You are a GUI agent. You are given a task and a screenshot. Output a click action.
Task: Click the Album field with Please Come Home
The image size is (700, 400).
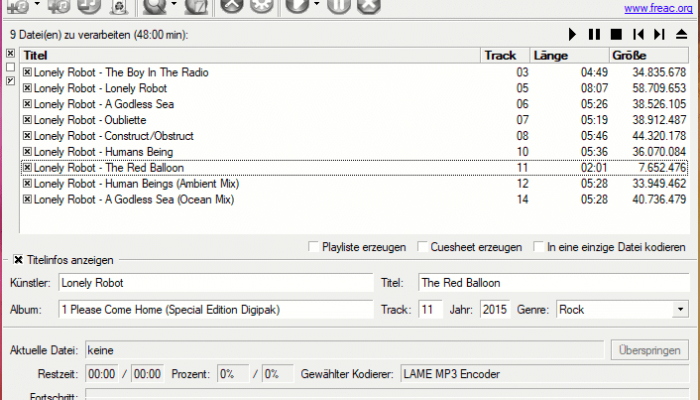pyautogui.click(x=216, y=309)
